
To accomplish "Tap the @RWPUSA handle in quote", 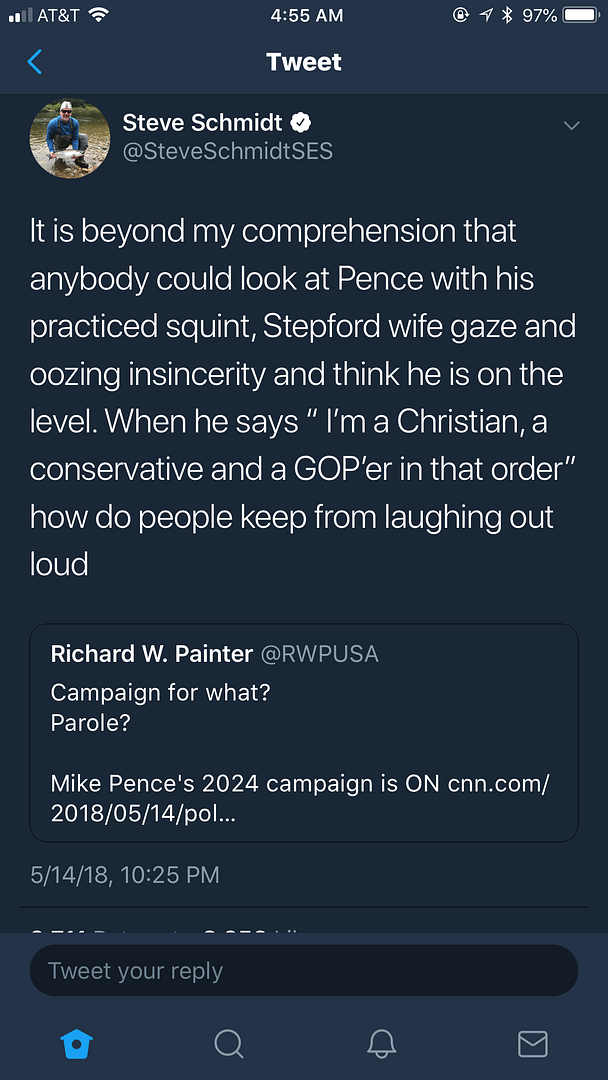I will 320,655.
